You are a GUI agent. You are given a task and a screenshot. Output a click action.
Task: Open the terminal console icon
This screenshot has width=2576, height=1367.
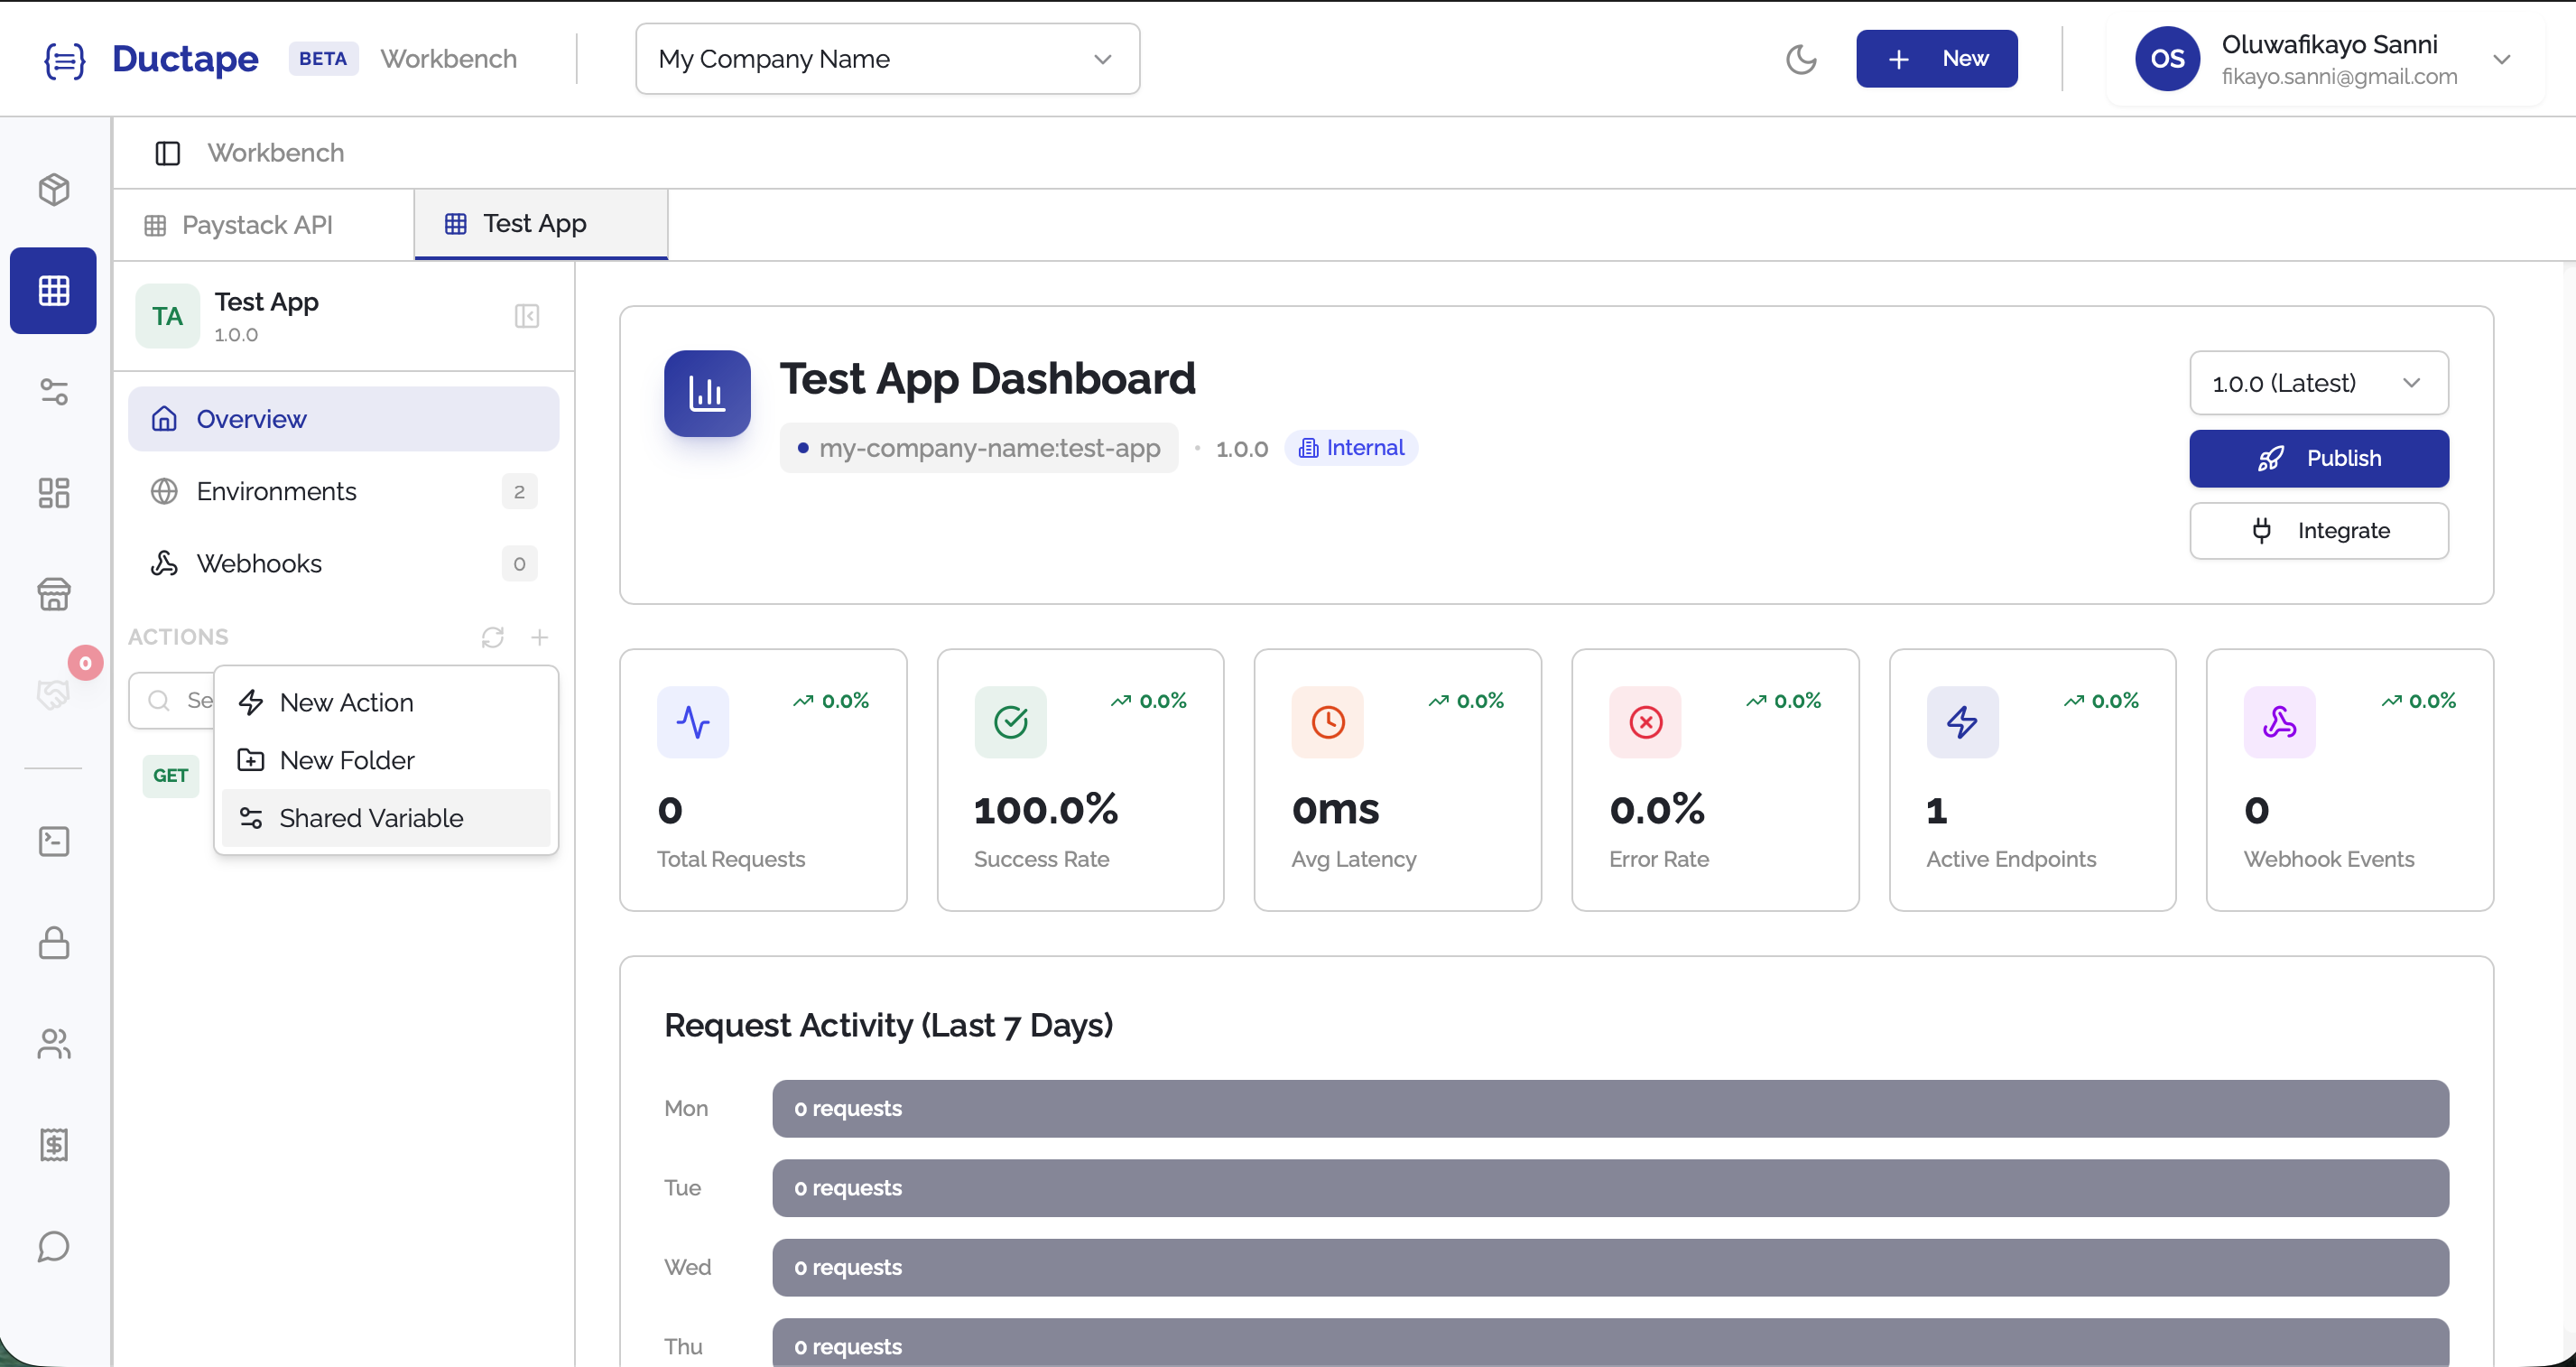[x=54, y=842]
